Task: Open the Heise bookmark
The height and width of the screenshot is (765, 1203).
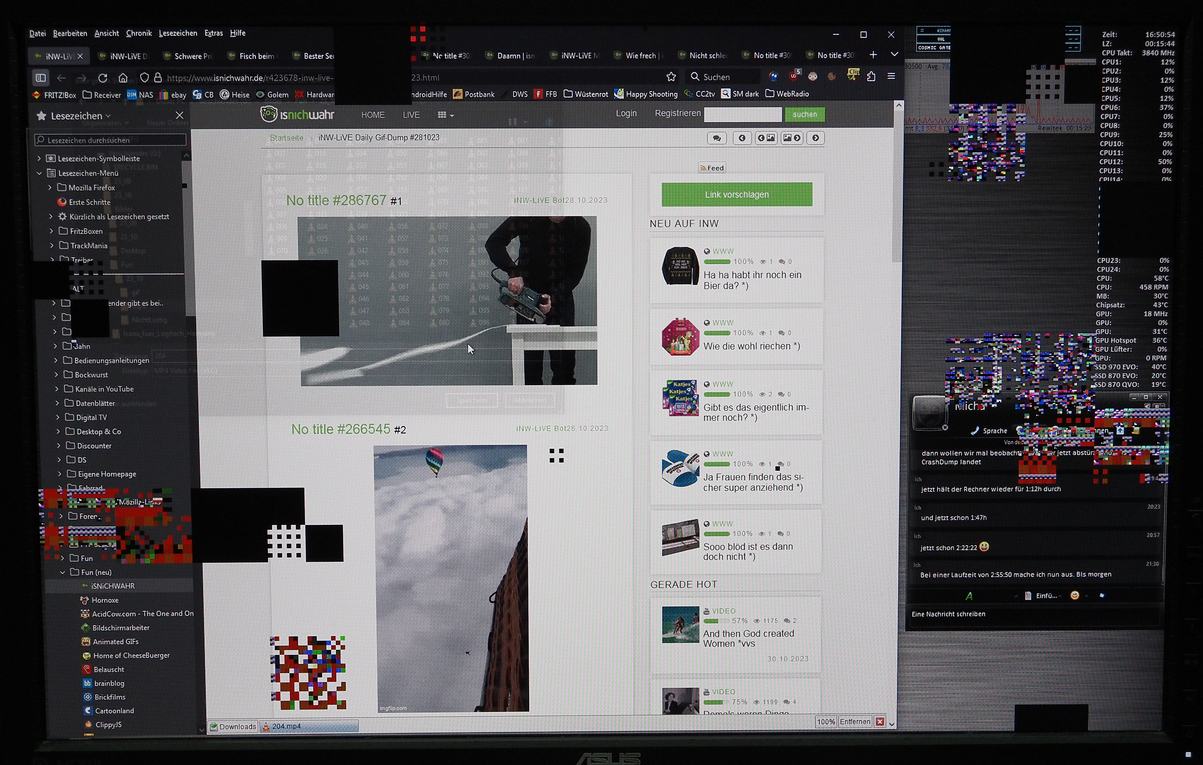Action: click(235, 95)
